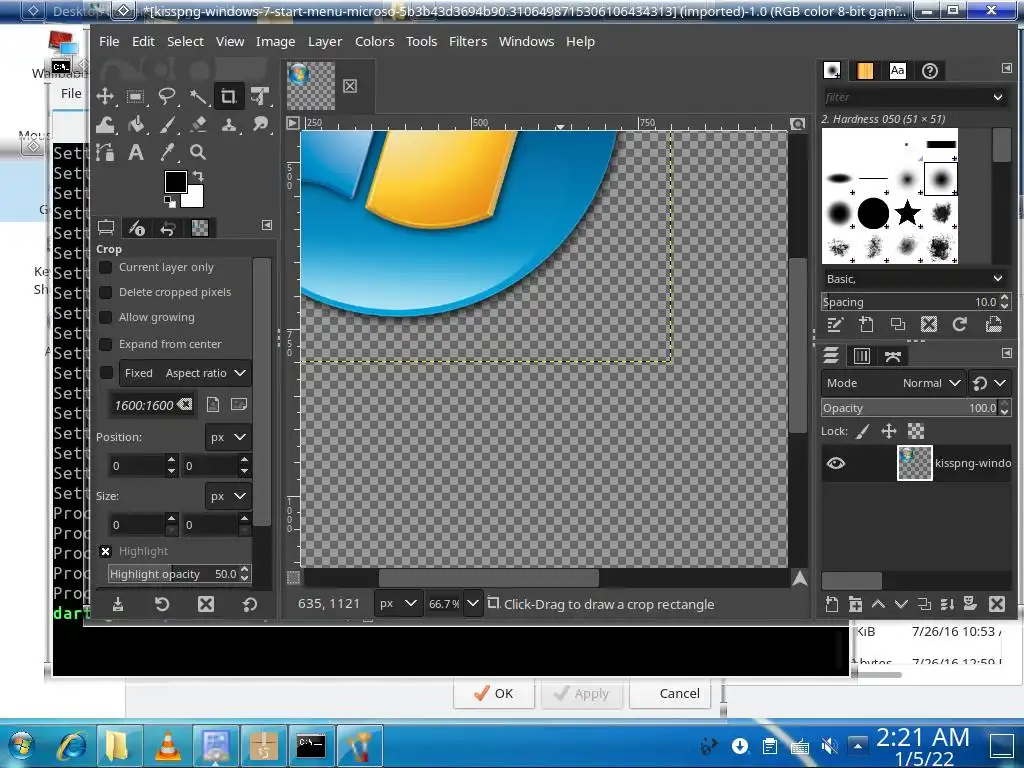Select the Free Select lasso tool
The width and height of the screenshot is (1024, 768).
(167, 97)
